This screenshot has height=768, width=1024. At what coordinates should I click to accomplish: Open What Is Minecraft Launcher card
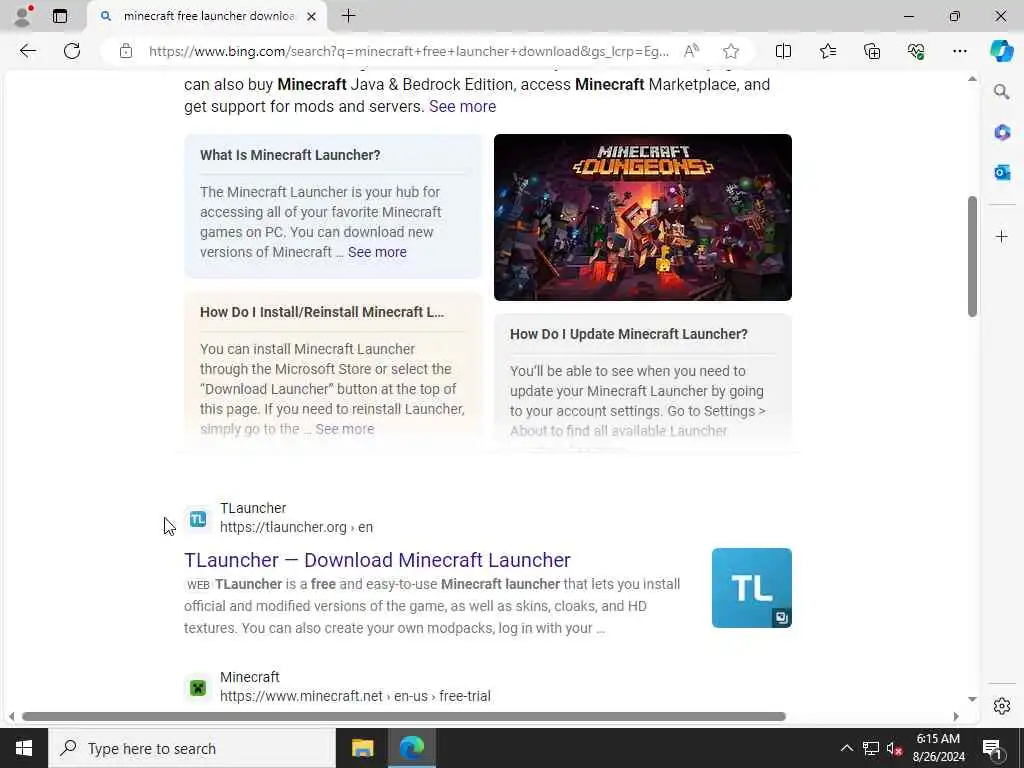pyautogui.click(x=333, y=206)
